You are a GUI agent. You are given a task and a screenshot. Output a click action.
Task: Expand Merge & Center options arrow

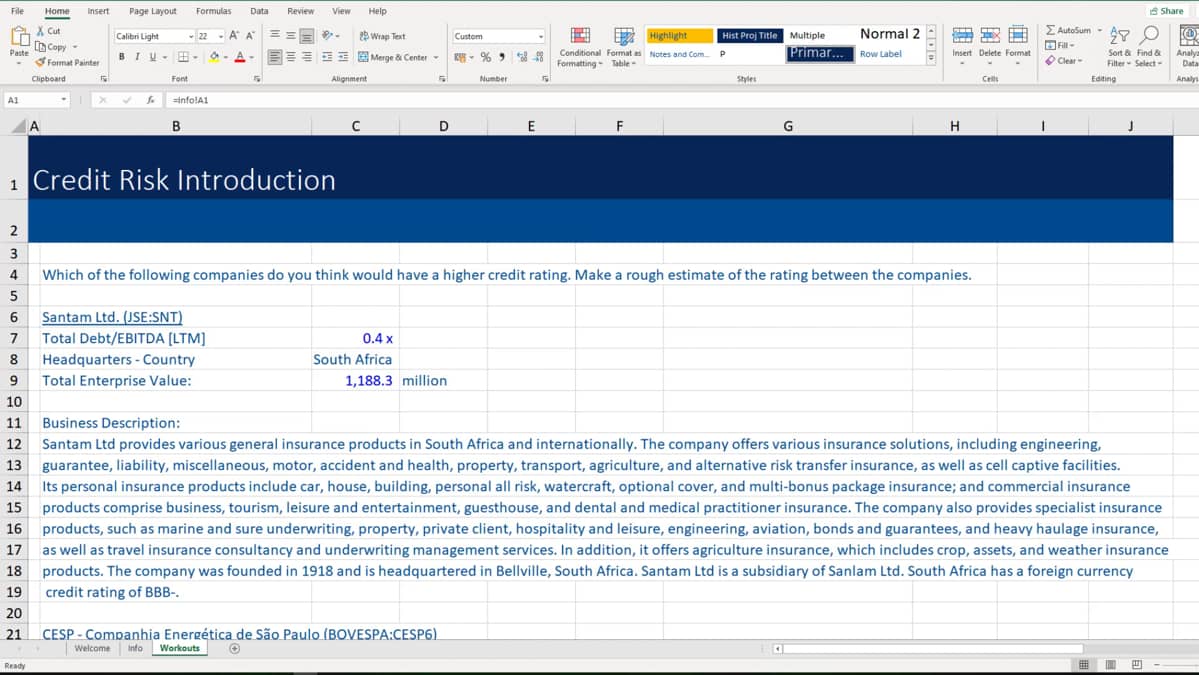(x=436, y=57)
